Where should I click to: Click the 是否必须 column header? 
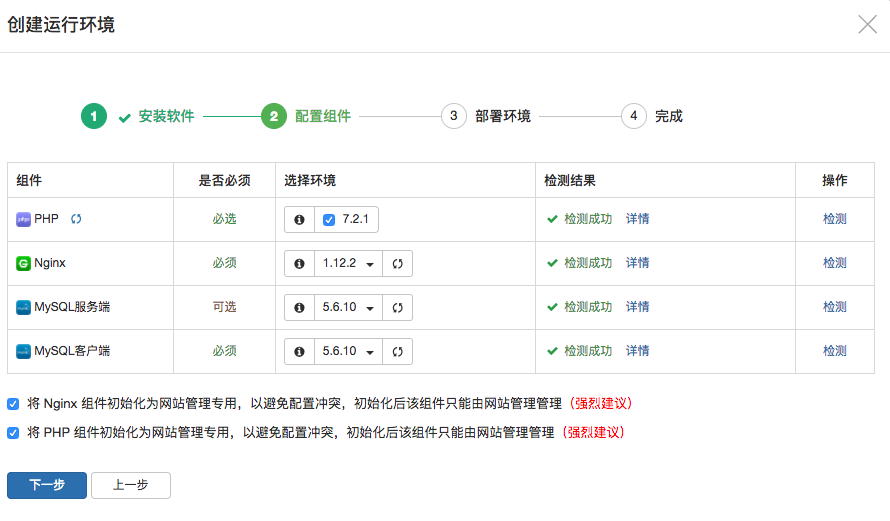point(224,180)
